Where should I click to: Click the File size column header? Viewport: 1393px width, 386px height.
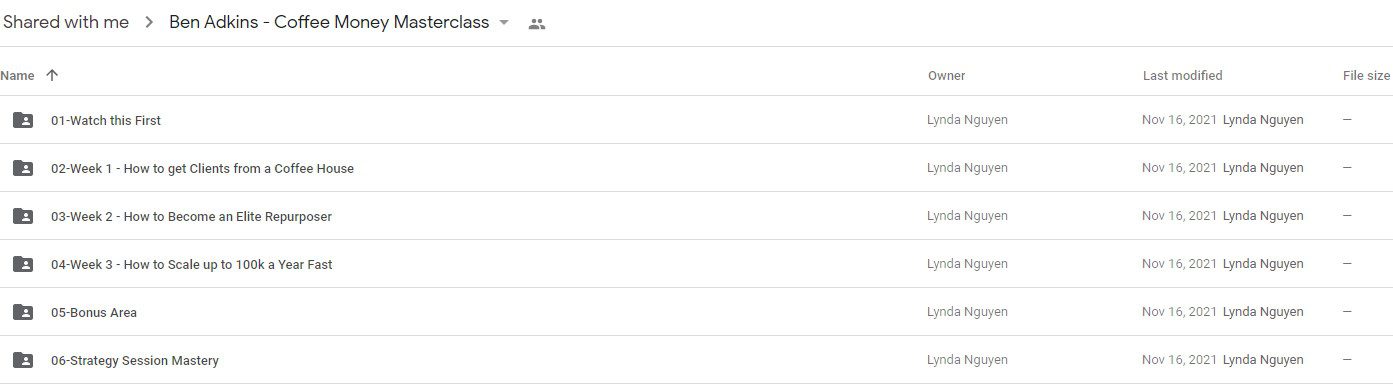tap(1366, 75)
